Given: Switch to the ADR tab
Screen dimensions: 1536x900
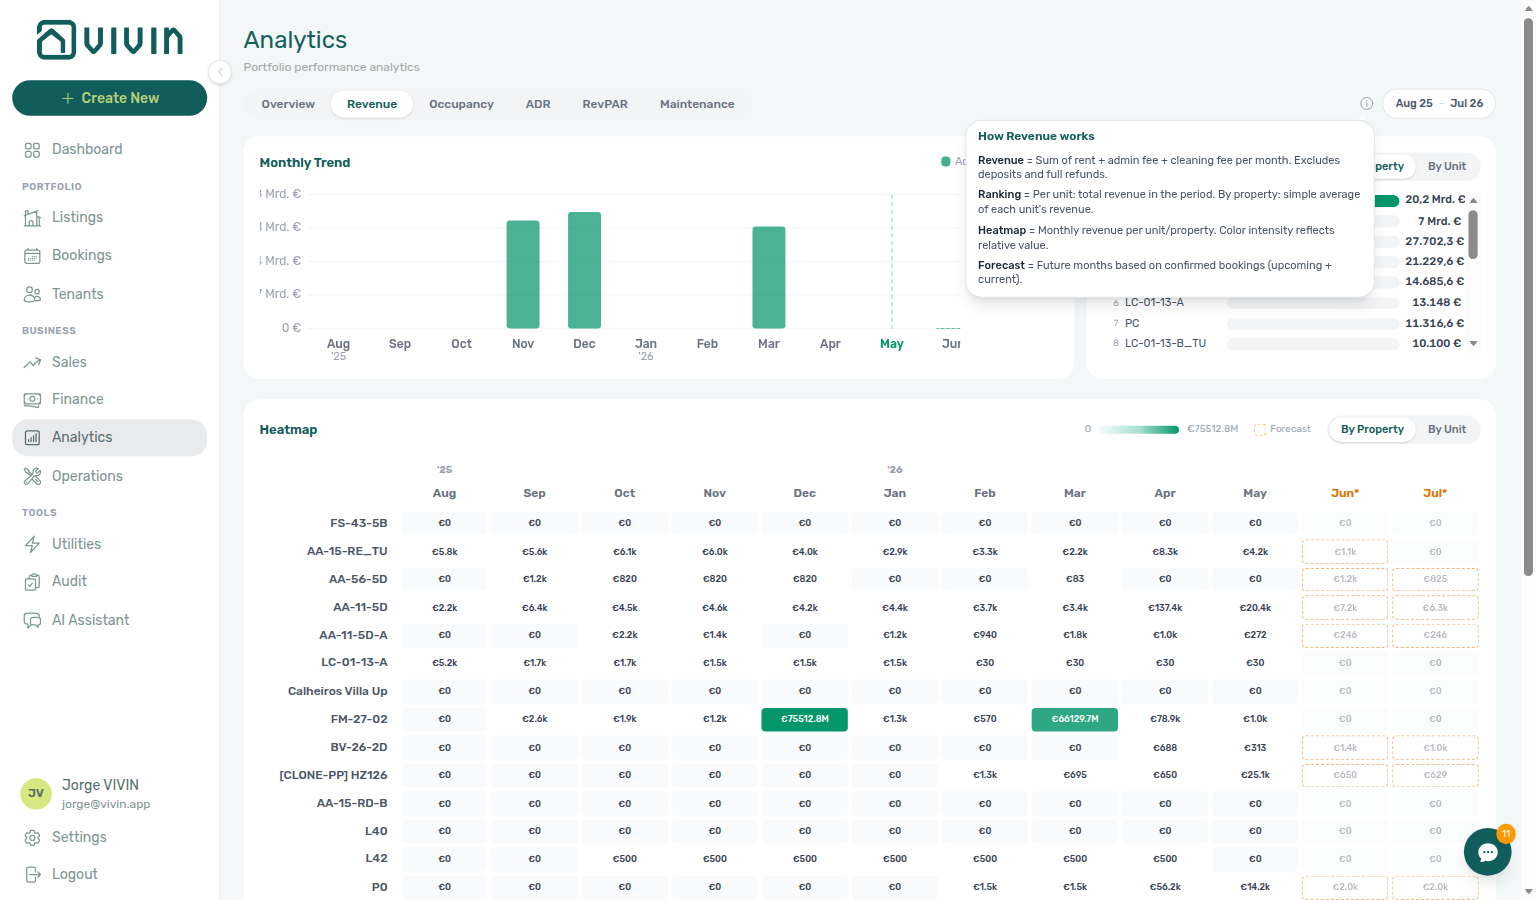Looking at the screenshot, I should [x=538, y=104].
